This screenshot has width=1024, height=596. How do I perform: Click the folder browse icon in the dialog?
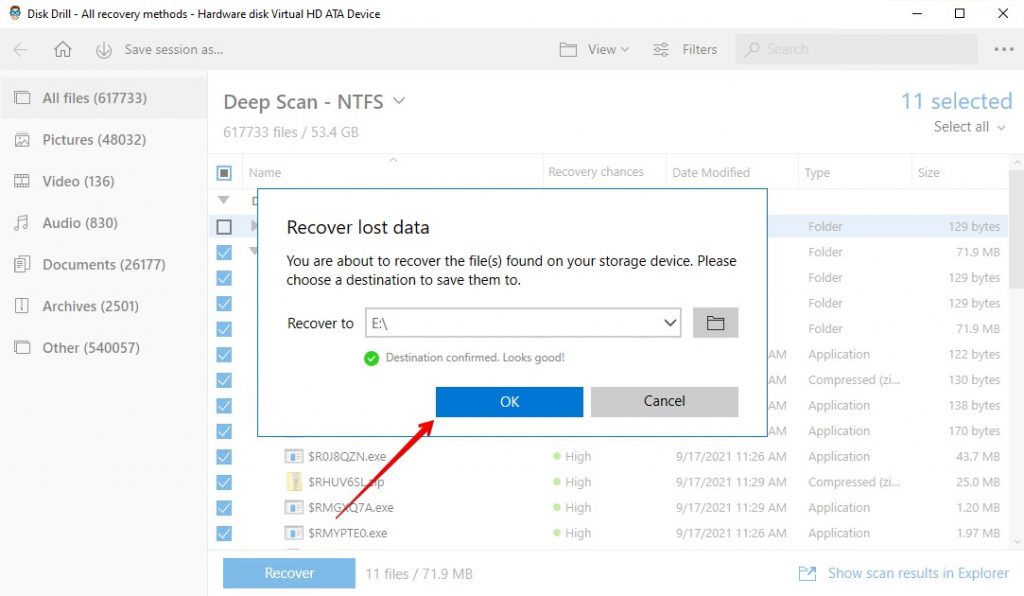715,322
